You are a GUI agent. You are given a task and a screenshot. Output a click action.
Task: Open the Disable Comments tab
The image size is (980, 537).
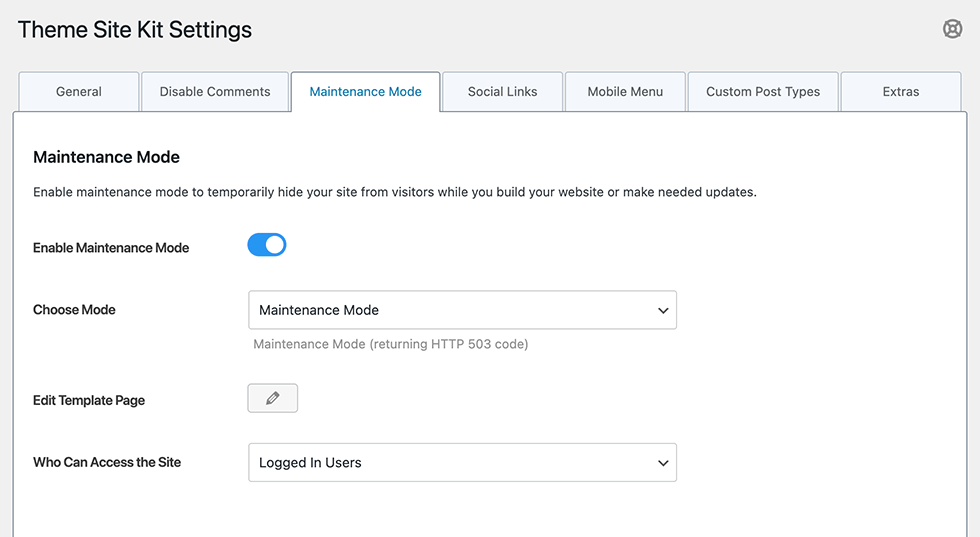tap(215, 92)
